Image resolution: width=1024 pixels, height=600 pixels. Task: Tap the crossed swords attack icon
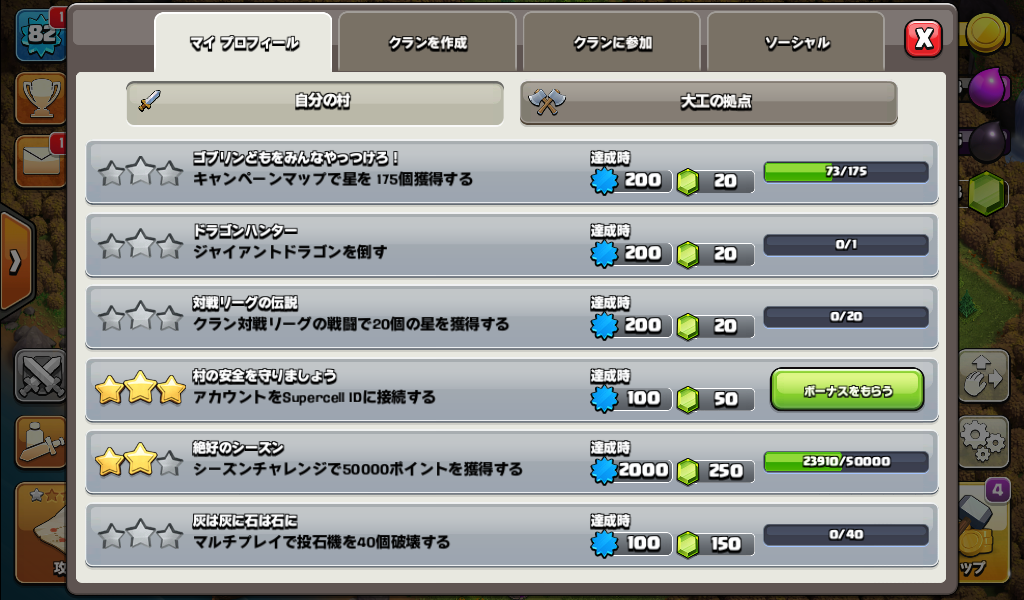40,377
